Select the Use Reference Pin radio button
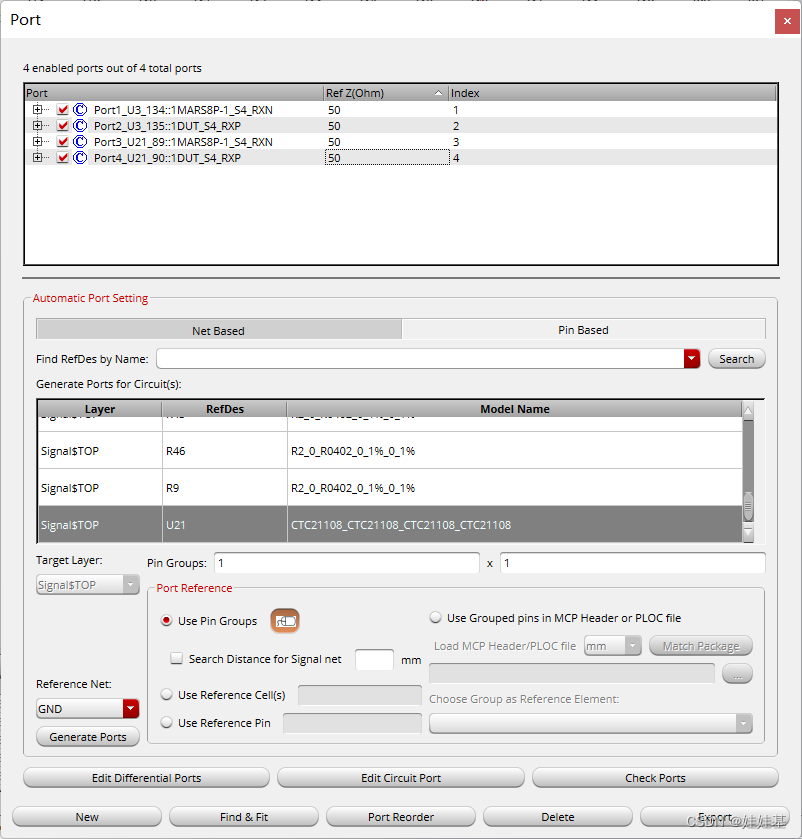802x839 pixels. coord(166,723)
